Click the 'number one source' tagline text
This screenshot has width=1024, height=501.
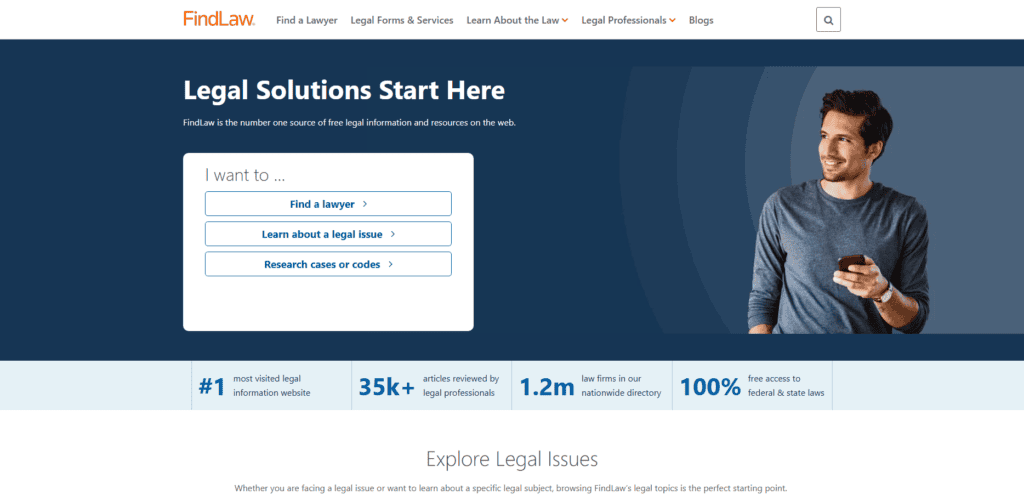coord(349,123)
